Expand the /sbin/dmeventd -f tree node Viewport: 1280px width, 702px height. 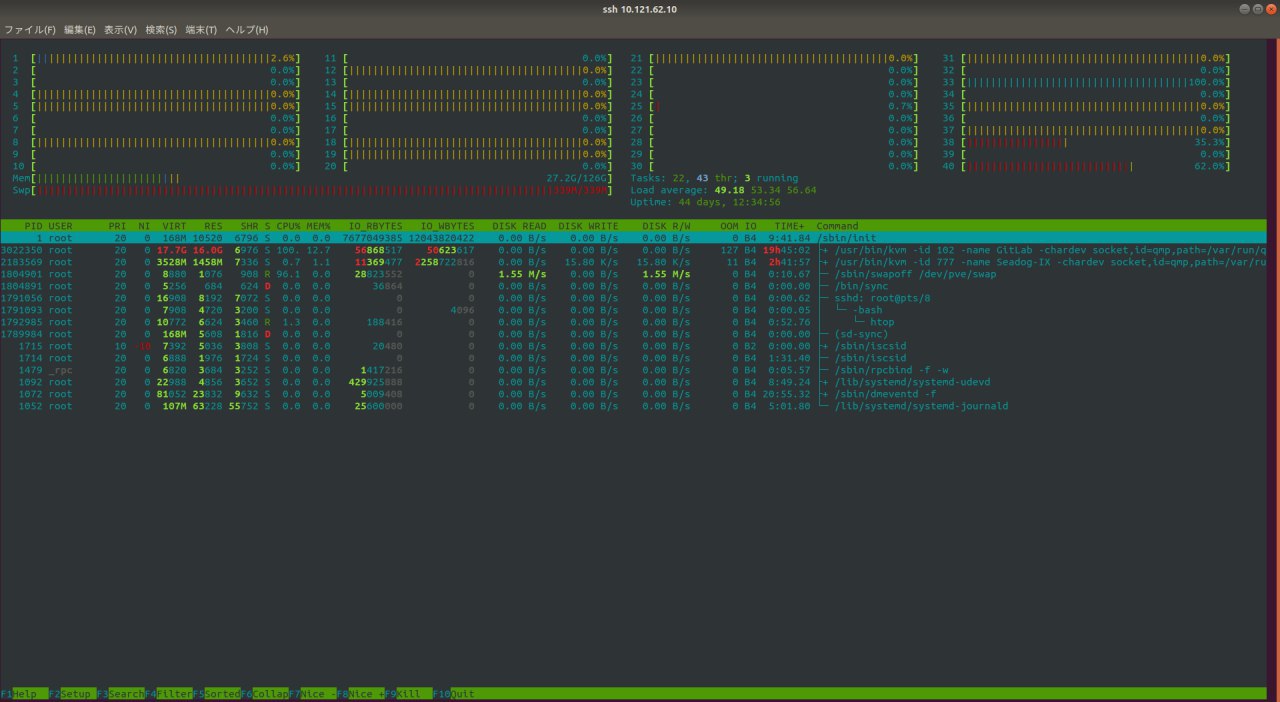pos(823,394)
